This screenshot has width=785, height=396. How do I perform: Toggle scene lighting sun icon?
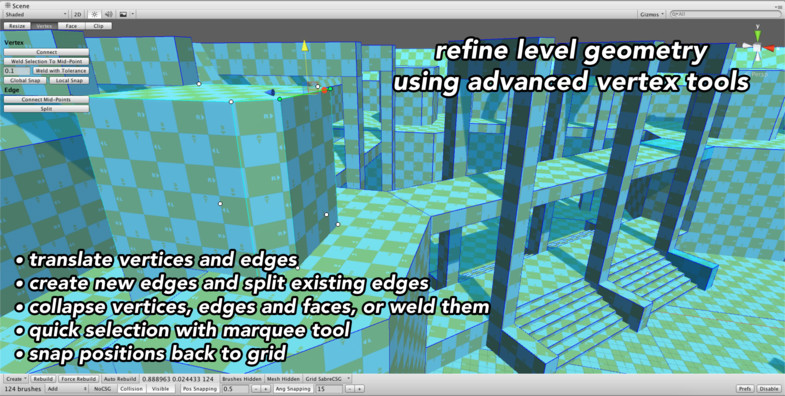(94, 15)
